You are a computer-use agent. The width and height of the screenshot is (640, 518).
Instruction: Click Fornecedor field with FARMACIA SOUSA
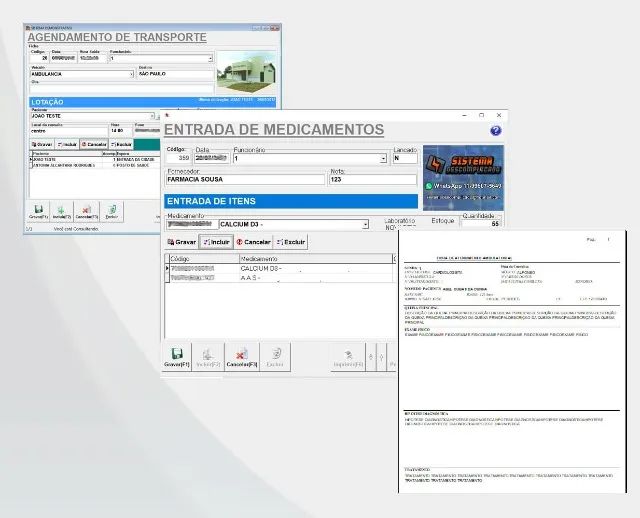coord(245,180)
